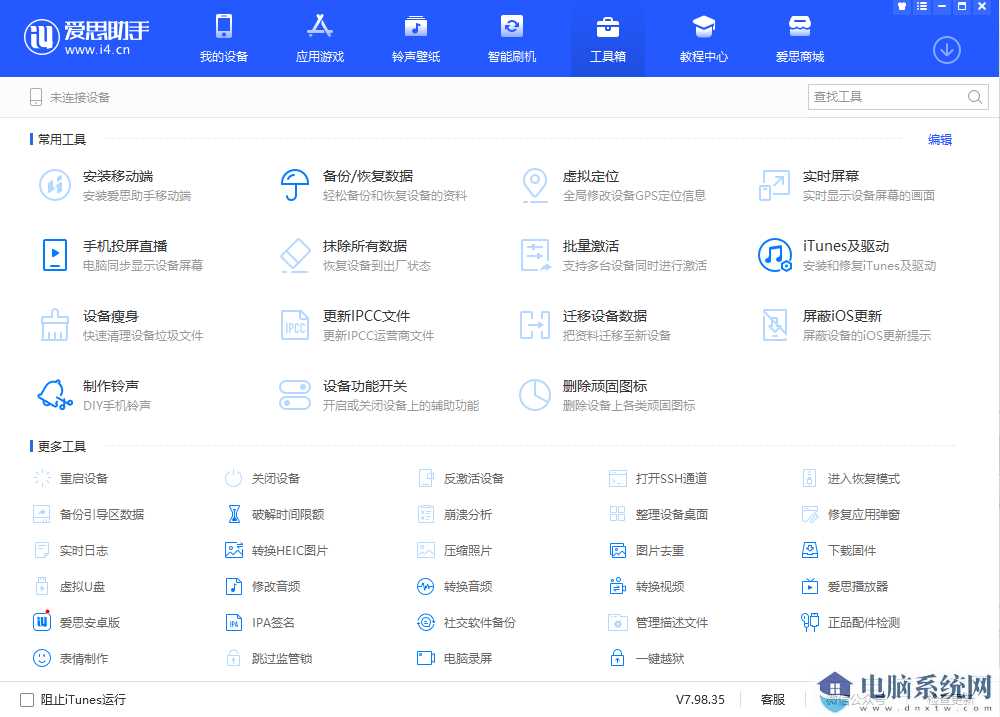Launch 爱思播放器 icon
The width and height of the screenshot is (1000, 717).
pyautogui.click(x=810, y=586)
